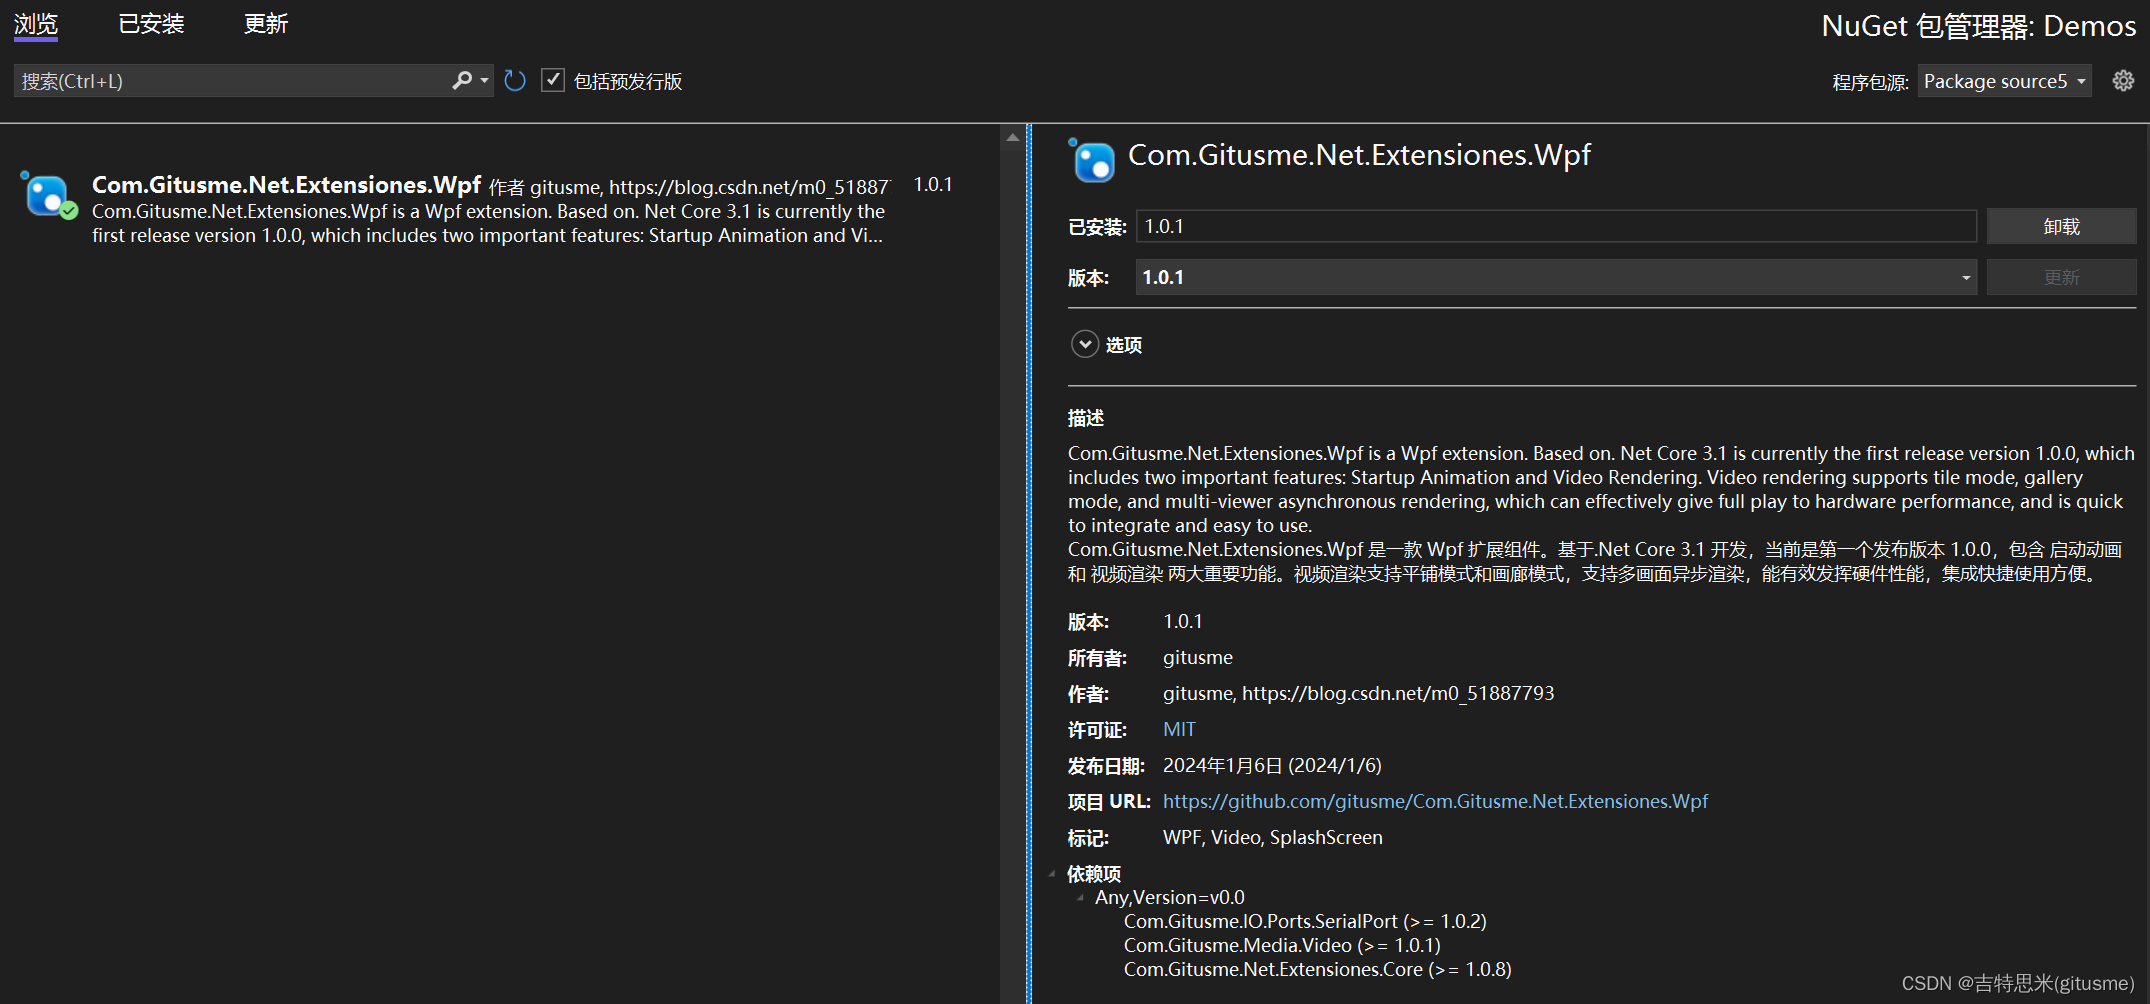This screenshot has height=1004, width=2150.
Task: Click the package icon in the results list
Action: (x=47, y=195)
